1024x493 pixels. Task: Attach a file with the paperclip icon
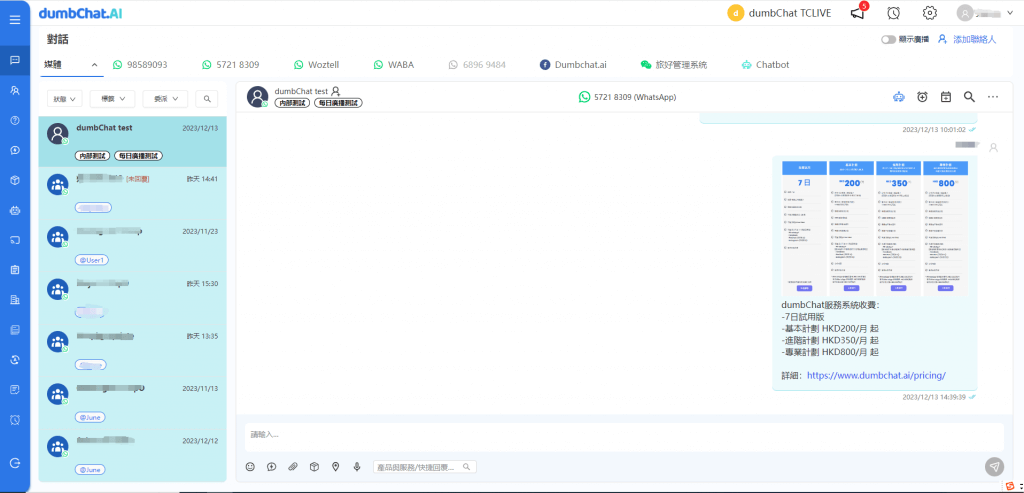(293, 467)
